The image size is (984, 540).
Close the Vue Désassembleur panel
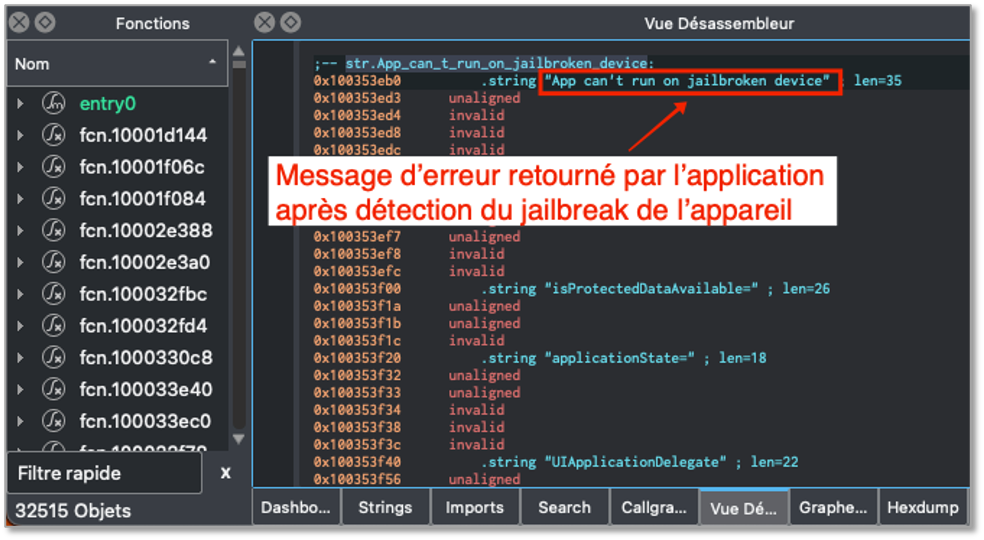click(x=265, y=23)
